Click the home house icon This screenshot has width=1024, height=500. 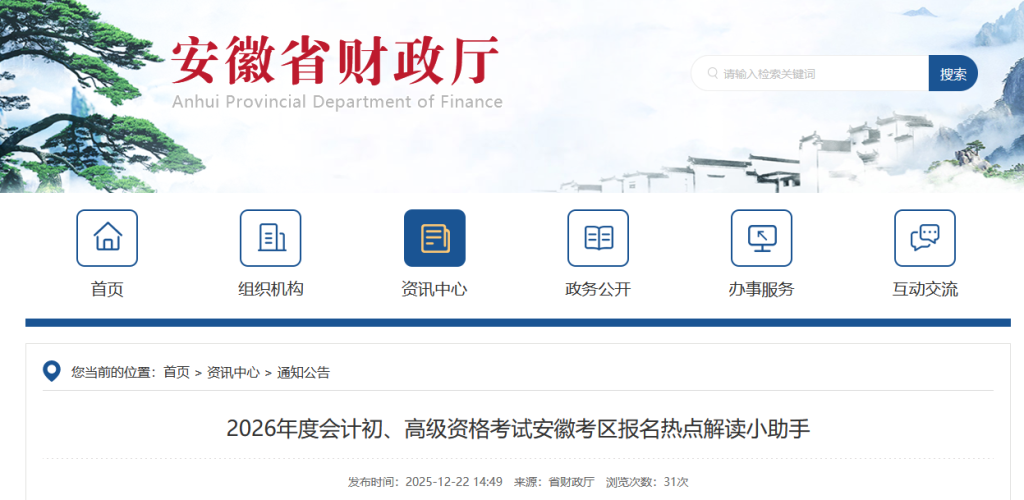click(107, 238)
